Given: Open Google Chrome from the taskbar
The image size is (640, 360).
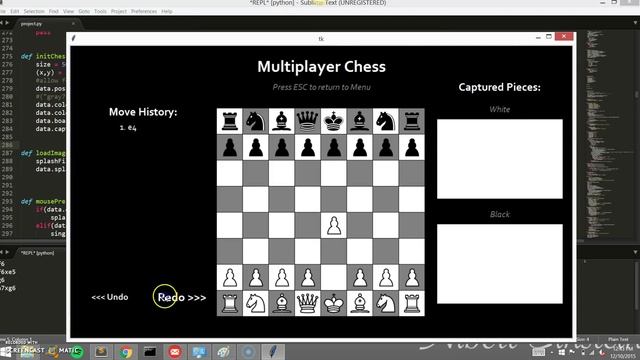Looking at the screenshot, I should pos(126,351).
